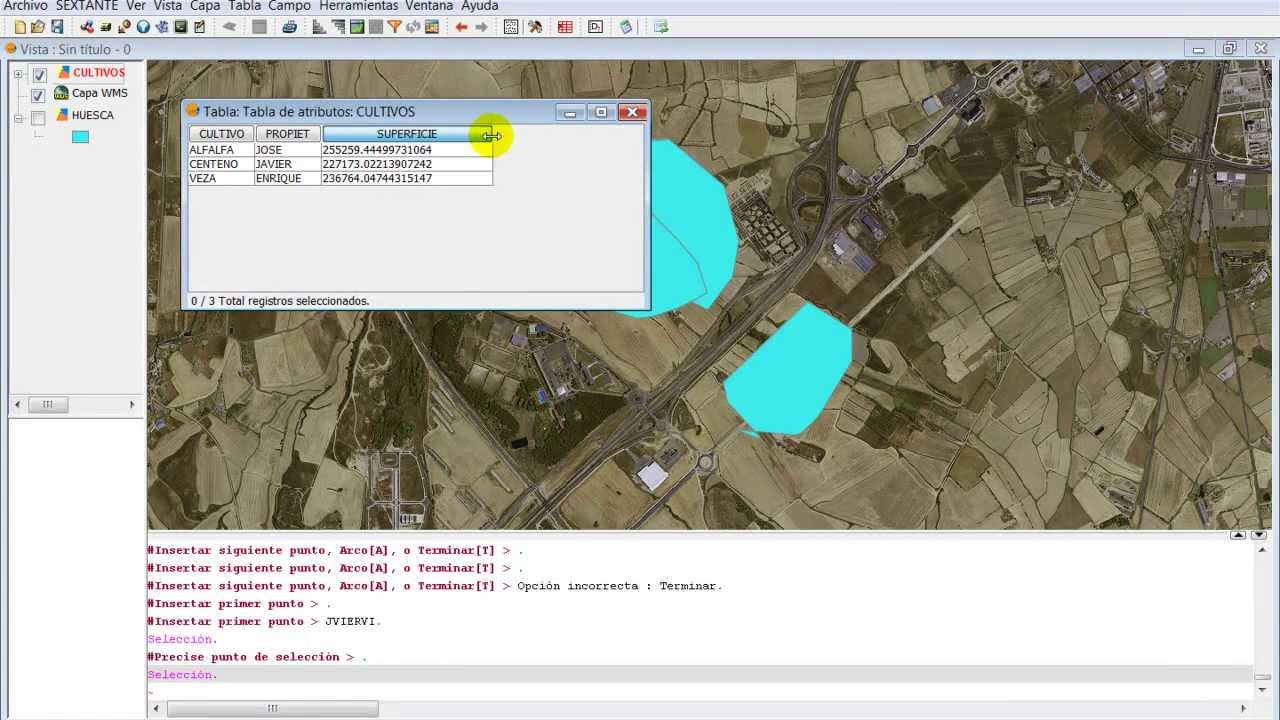This screenshot has width=1280, height=720.
Task: Click the Open folder icon in toolbar
Action: click(38, 27)
